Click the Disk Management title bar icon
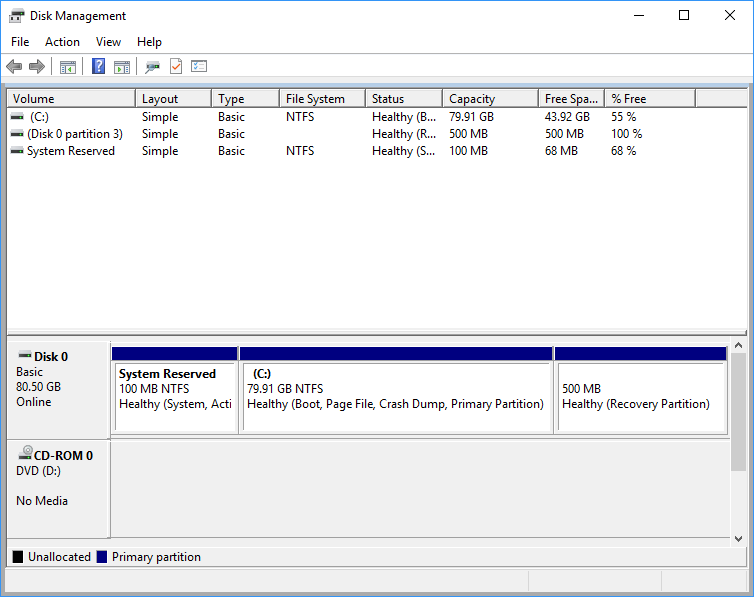 [16, 16]
